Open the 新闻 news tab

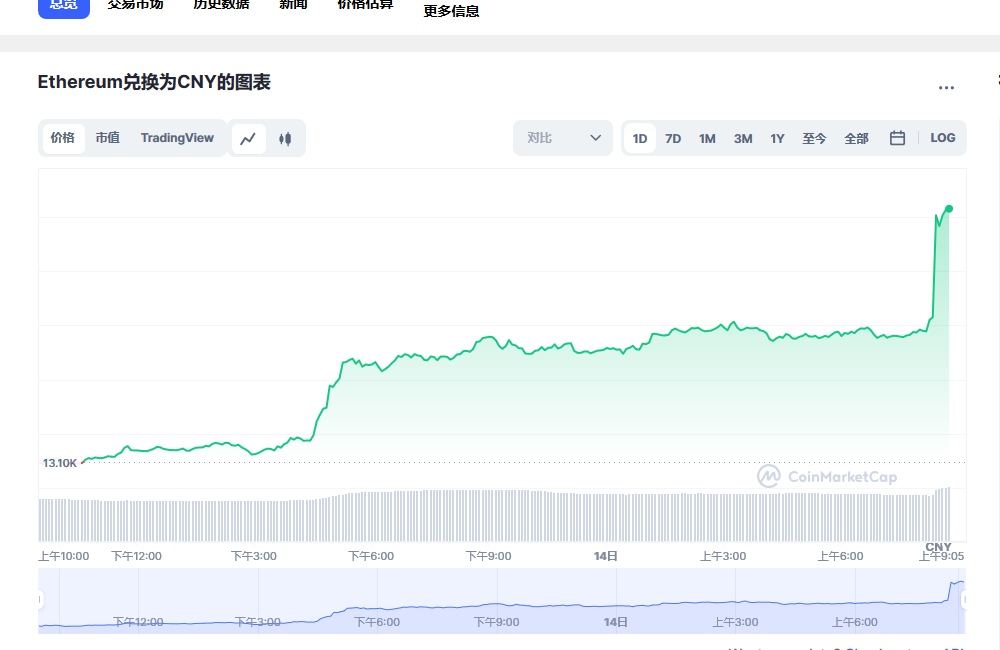click(x=293, y=5)
